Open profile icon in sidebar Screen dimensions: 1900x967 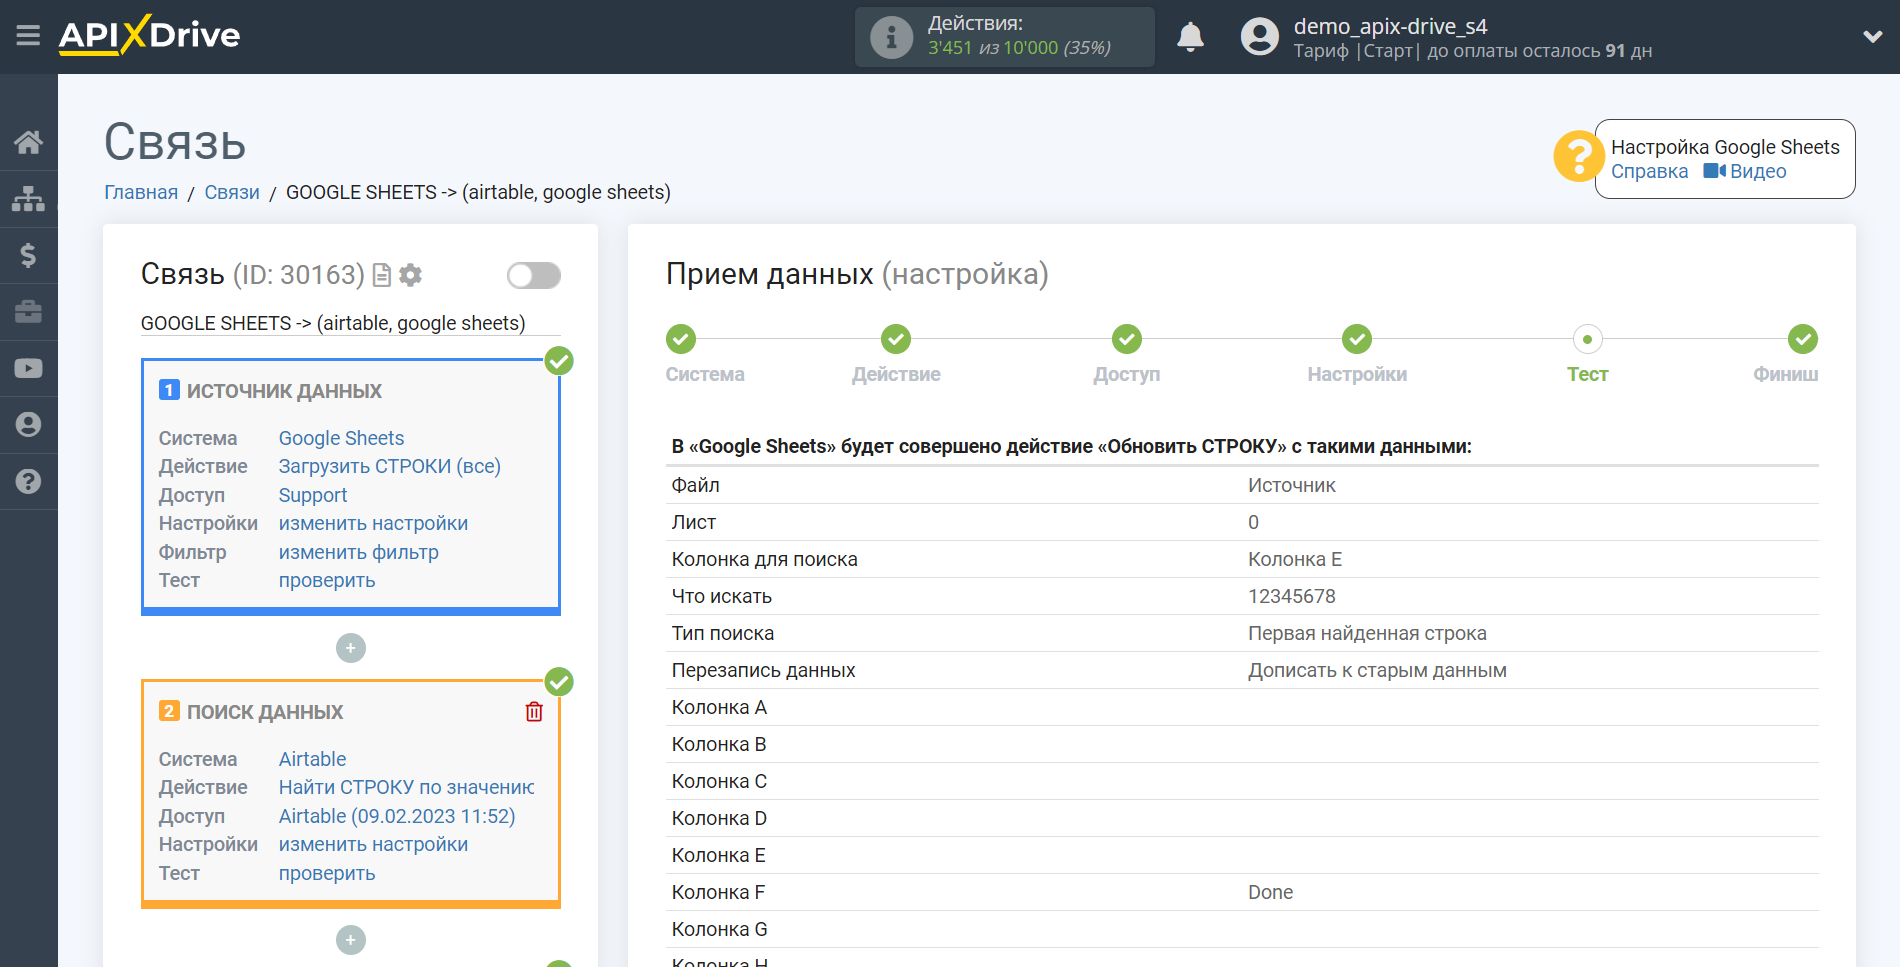point(28,425)
